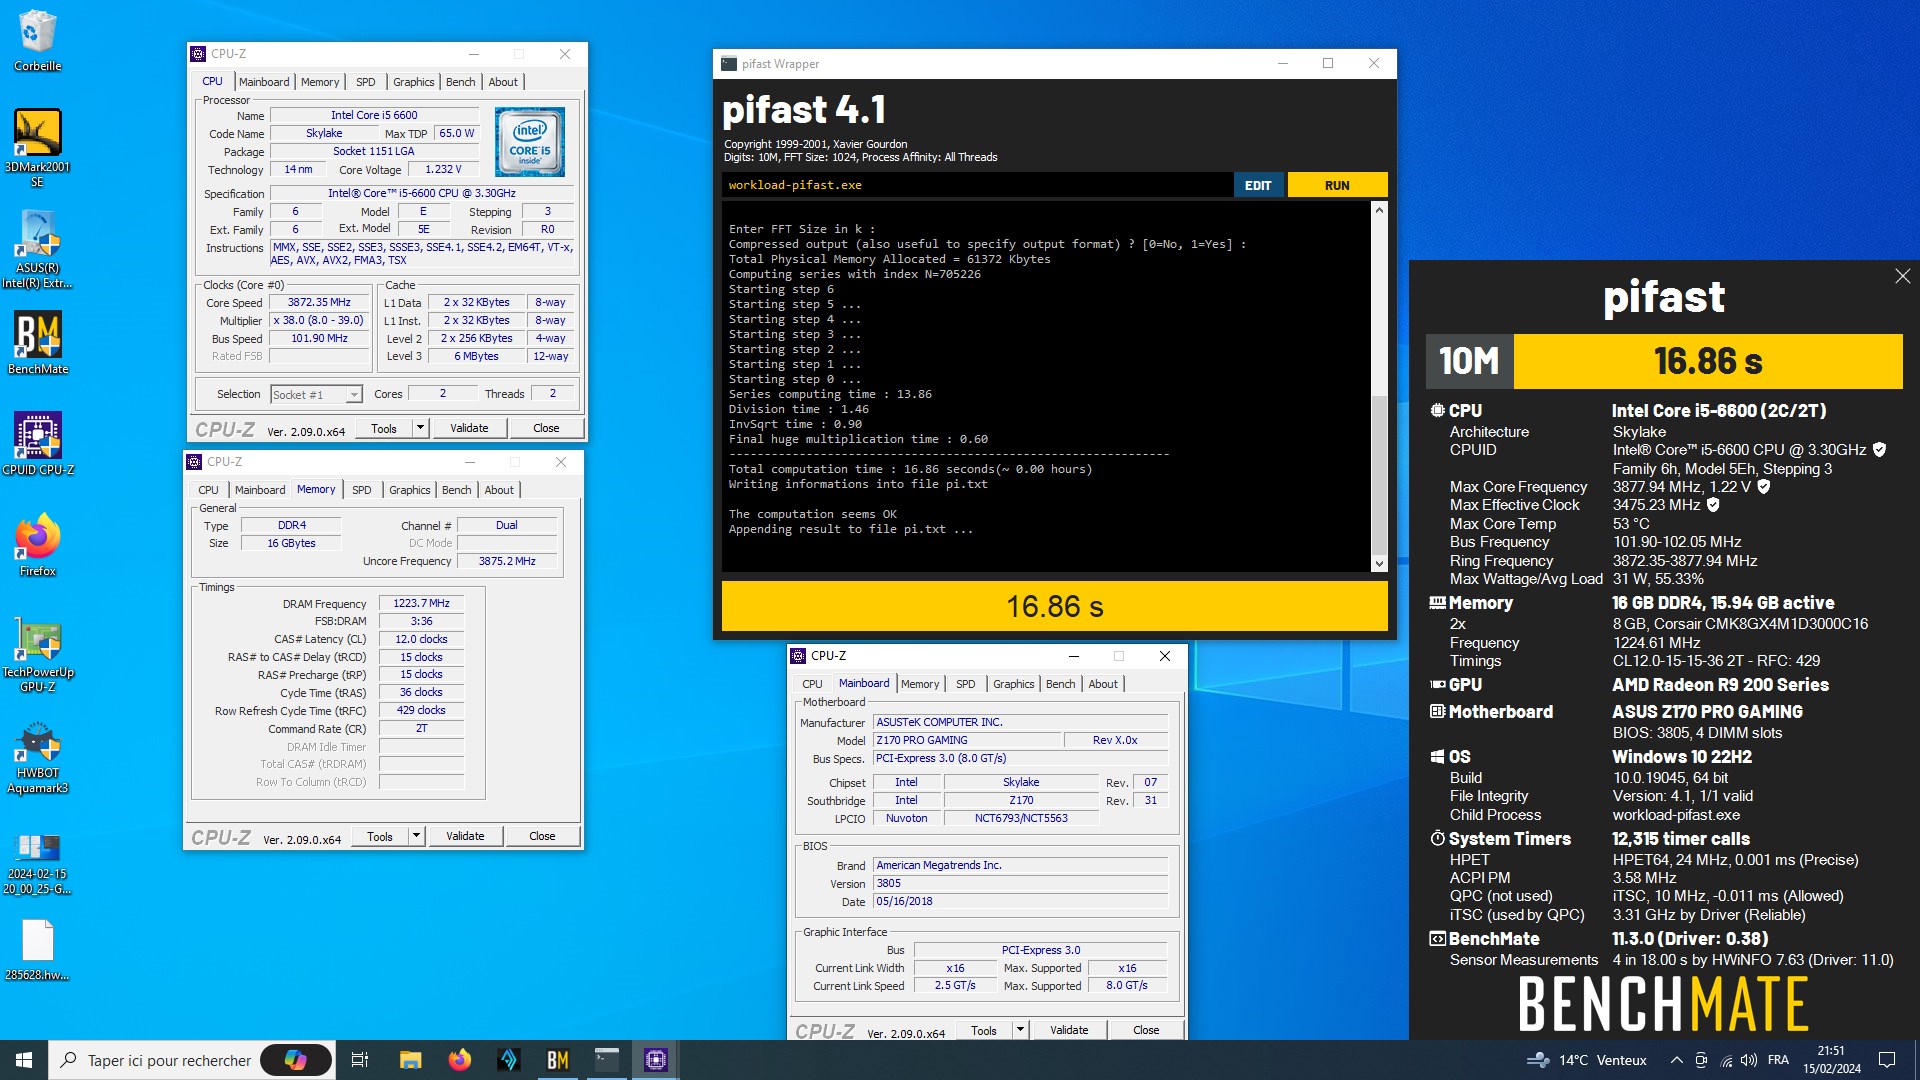Switch to SPD tab in top CPU-Z window
This screenshot has width=1920, height=1080.
[x=366, y=82]
